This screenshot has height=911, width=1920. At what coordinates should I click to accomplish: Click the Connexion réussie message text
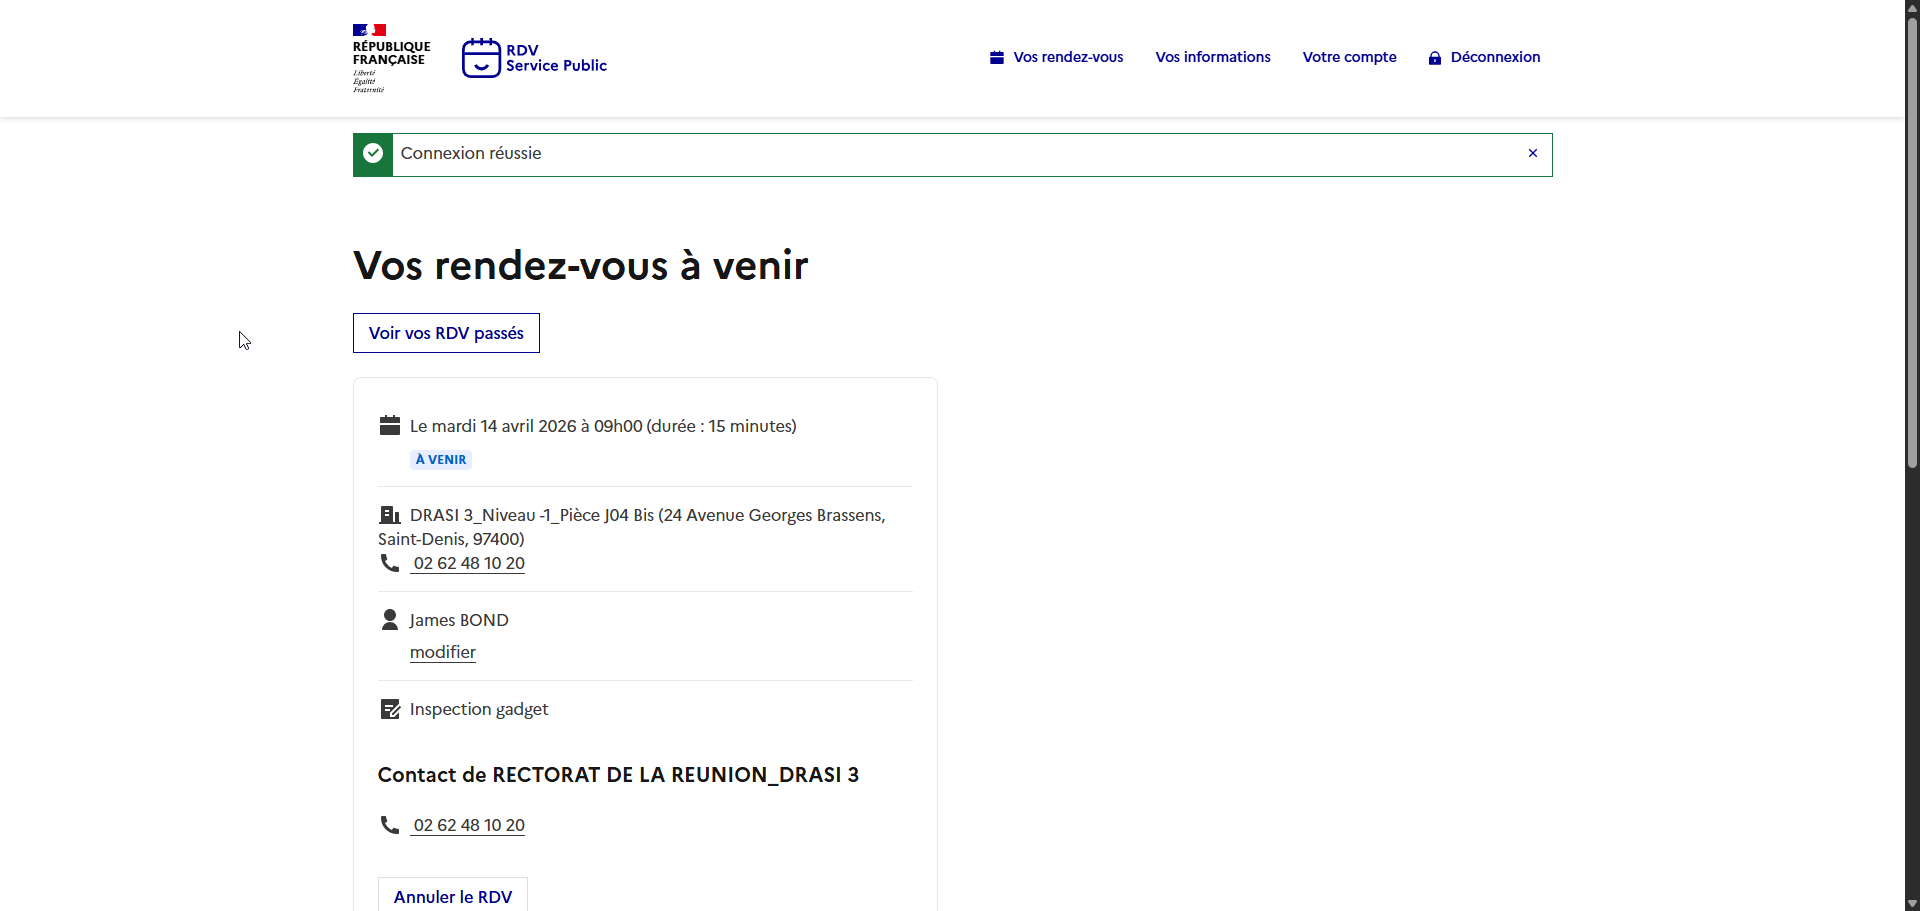pyautogui.click(x=471, y=153)
